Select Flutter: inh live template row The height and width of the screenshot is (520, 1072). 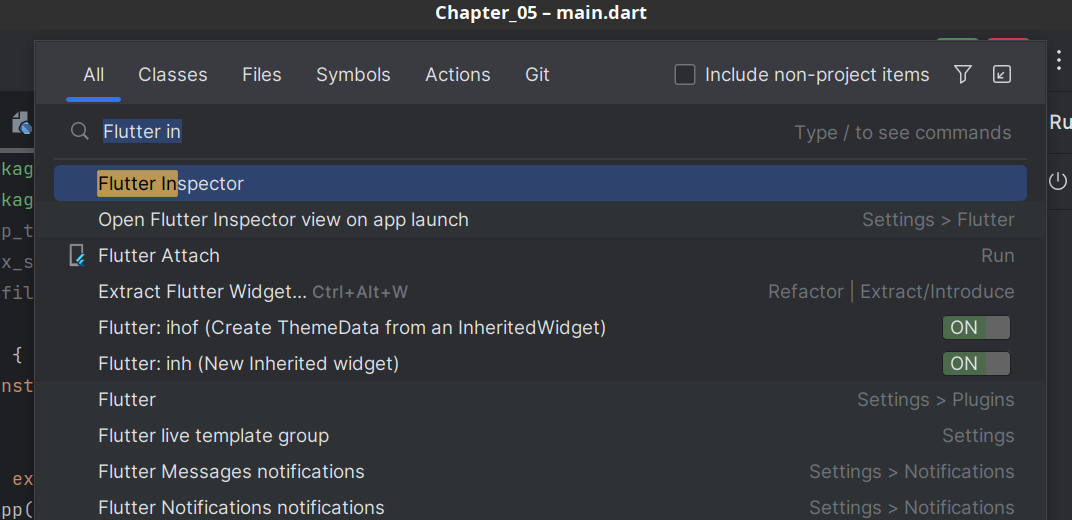[x=540, y=364]
